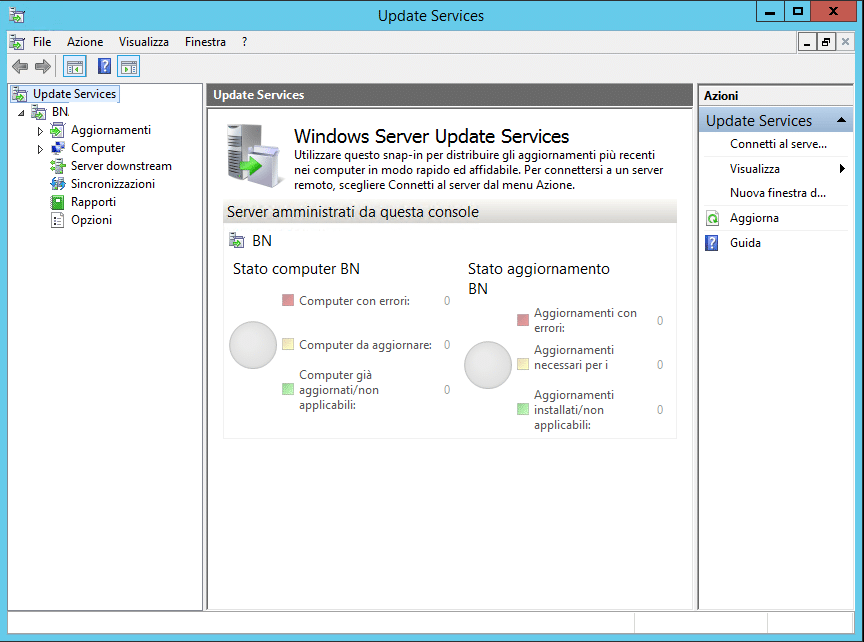Open help via the blue question mark toolbar icon

tap(104, 67)
